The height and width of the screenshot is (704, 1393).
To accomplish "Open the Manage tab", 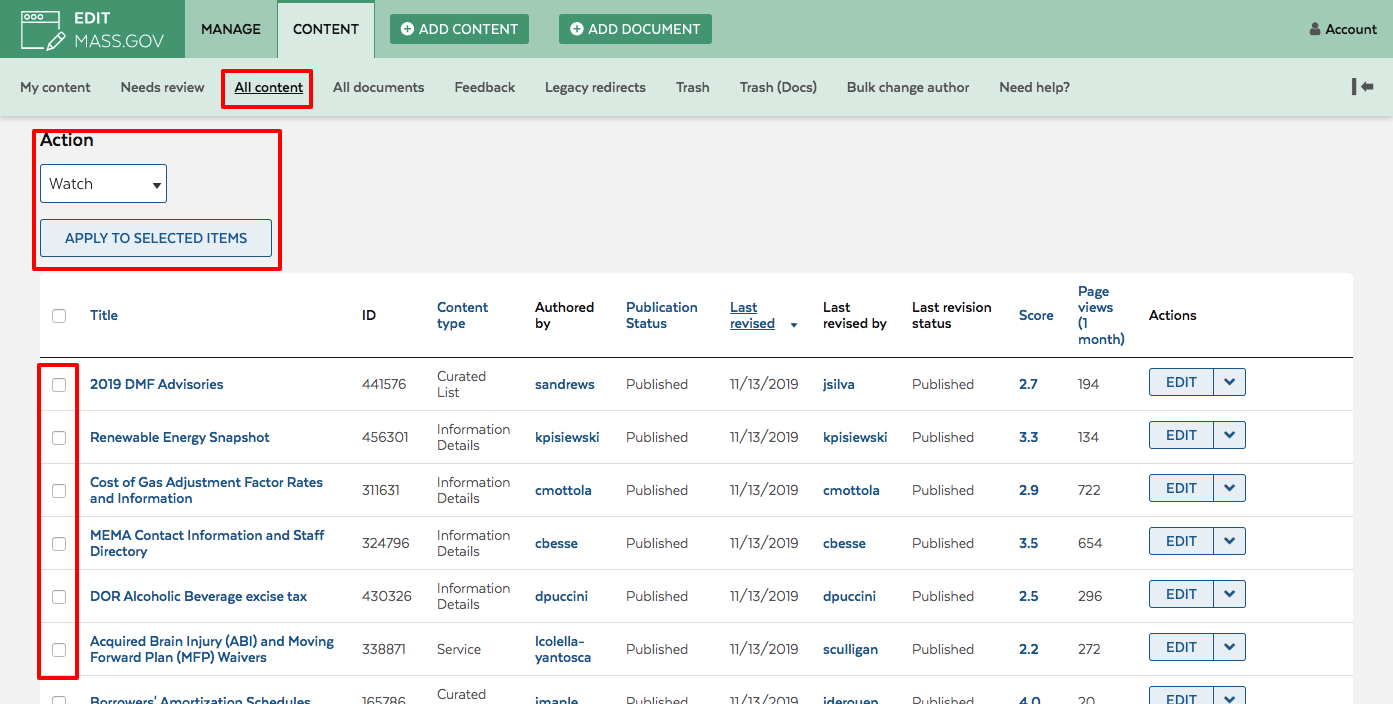I will 231,29.
